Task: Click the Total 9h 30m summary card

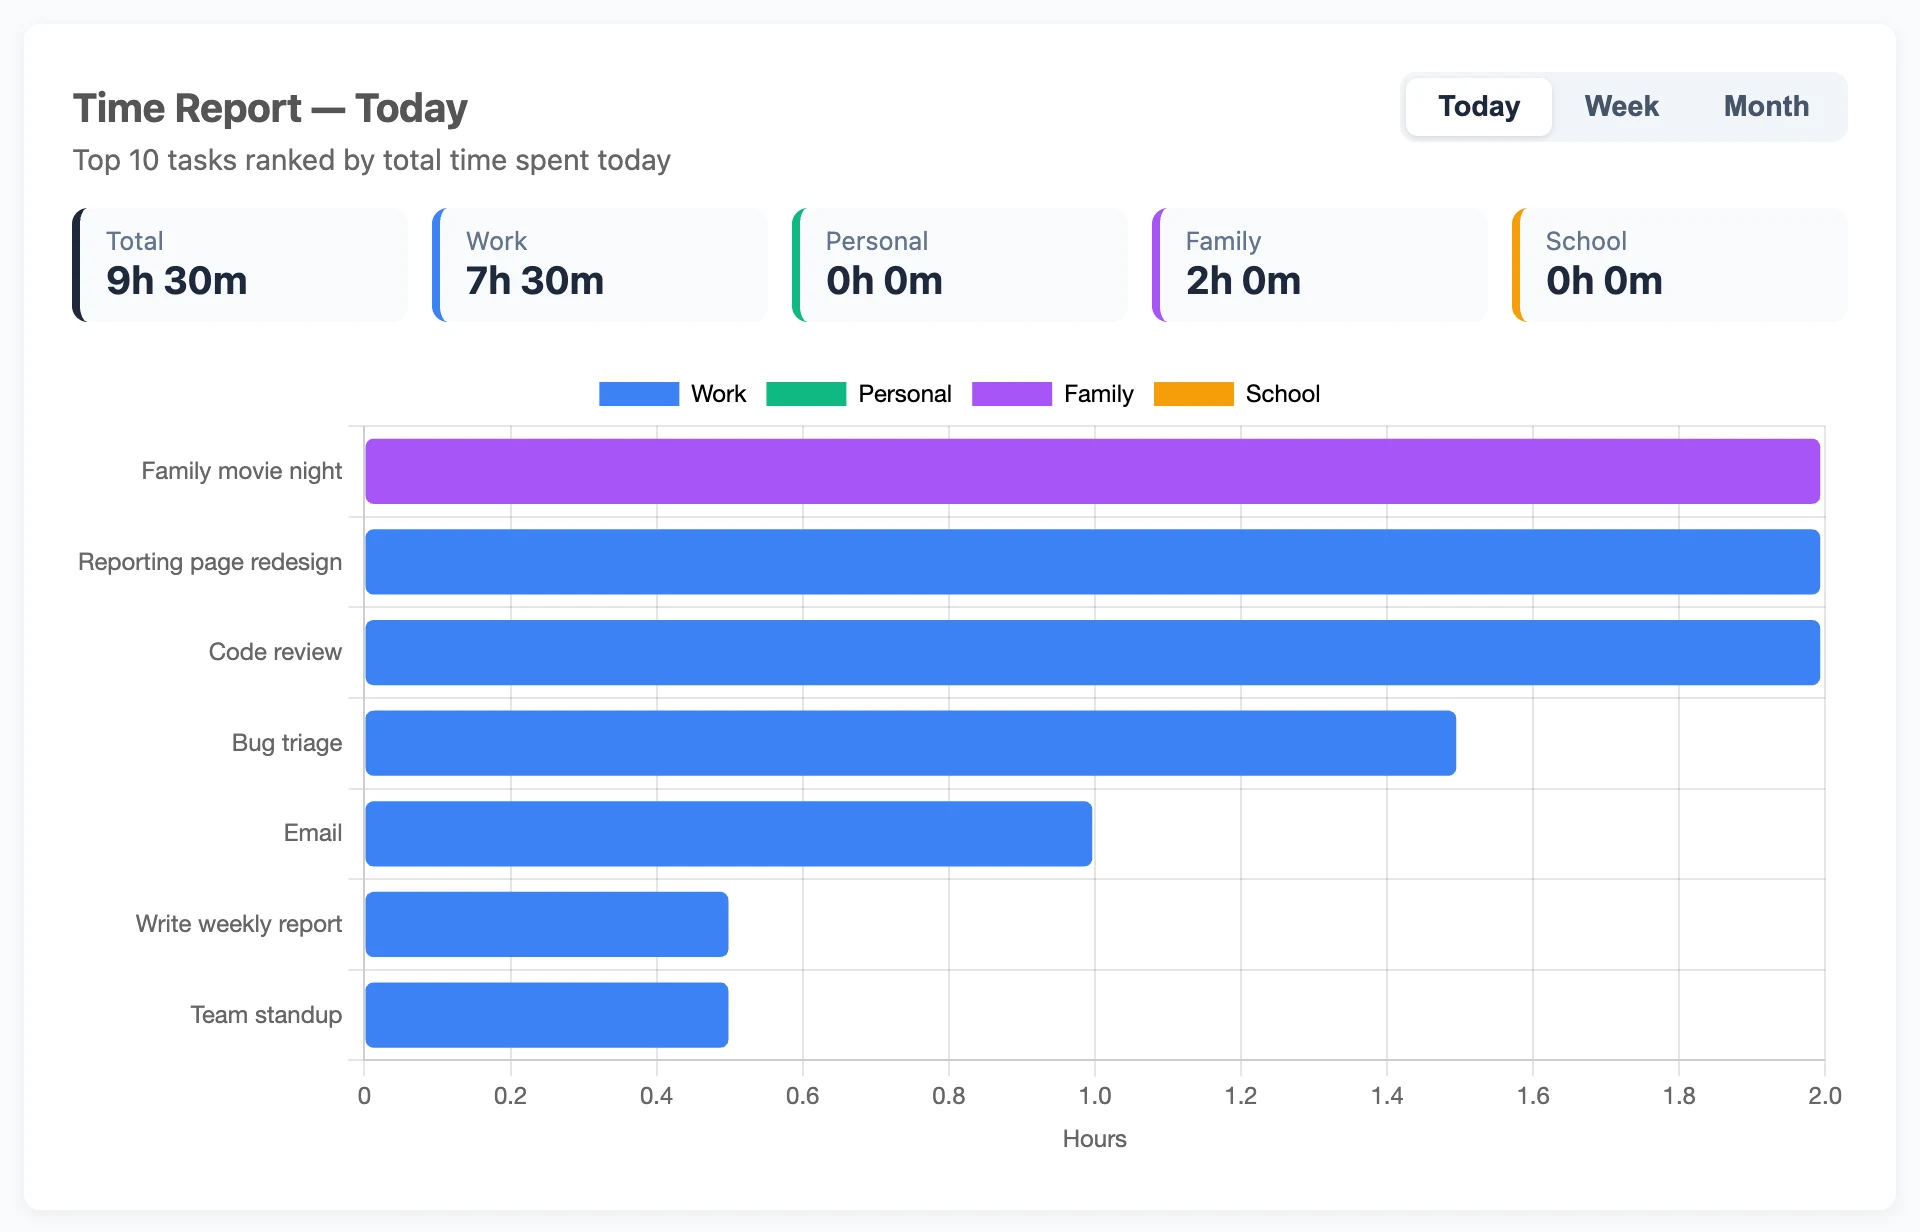Action: (240, 265)
